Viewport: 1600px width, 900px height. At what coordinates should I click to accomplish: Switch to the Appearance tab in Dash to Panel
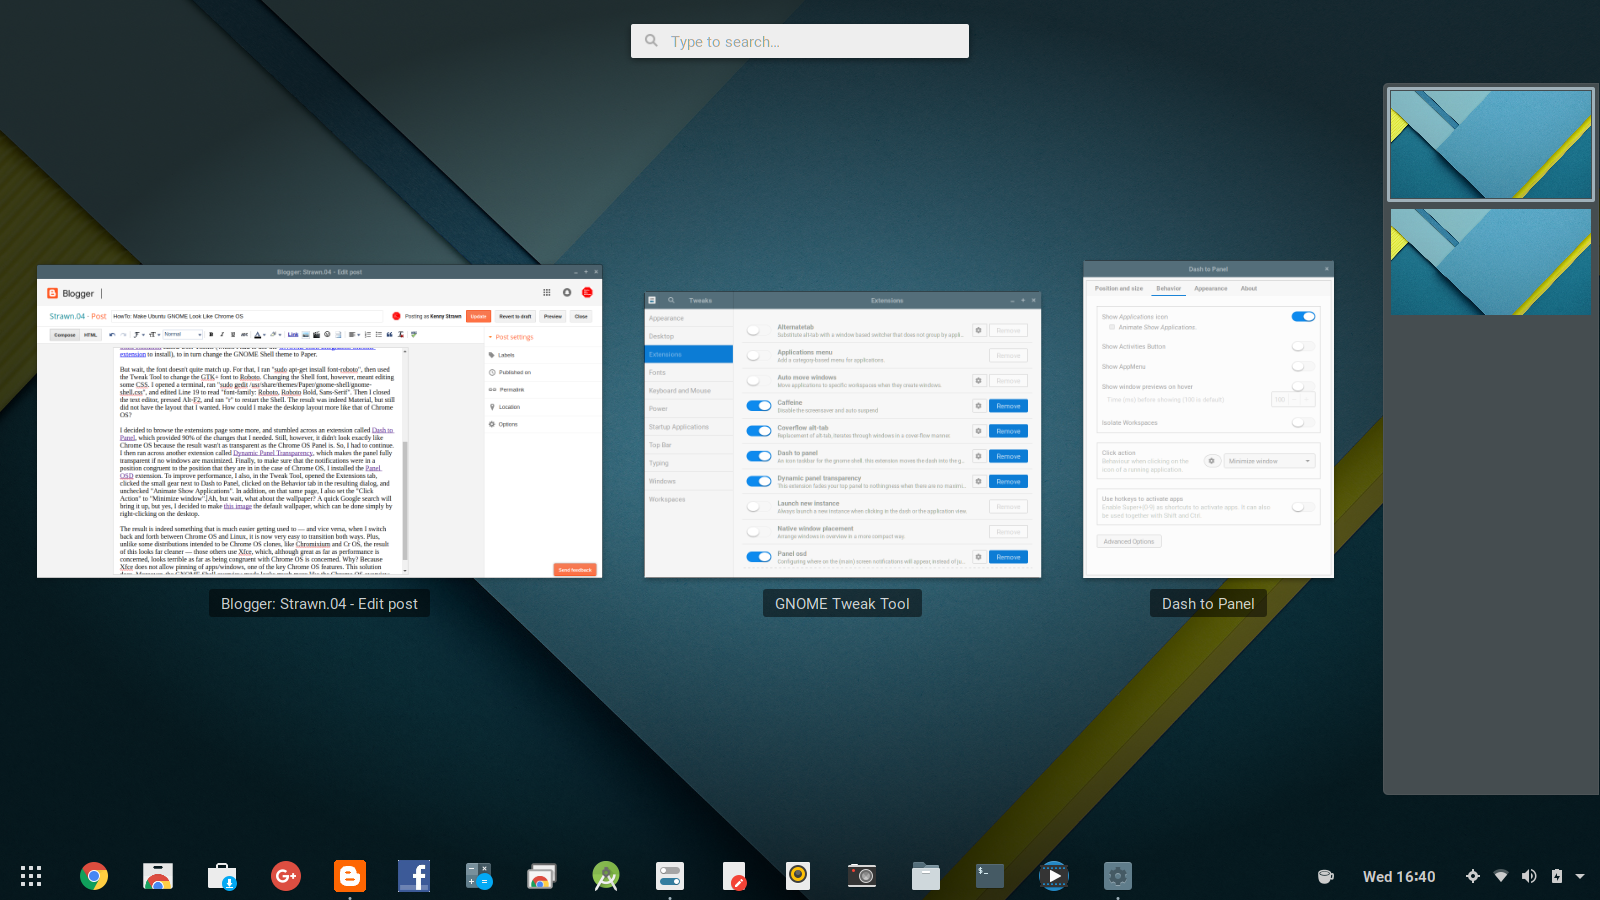[x=1210, y=288]
